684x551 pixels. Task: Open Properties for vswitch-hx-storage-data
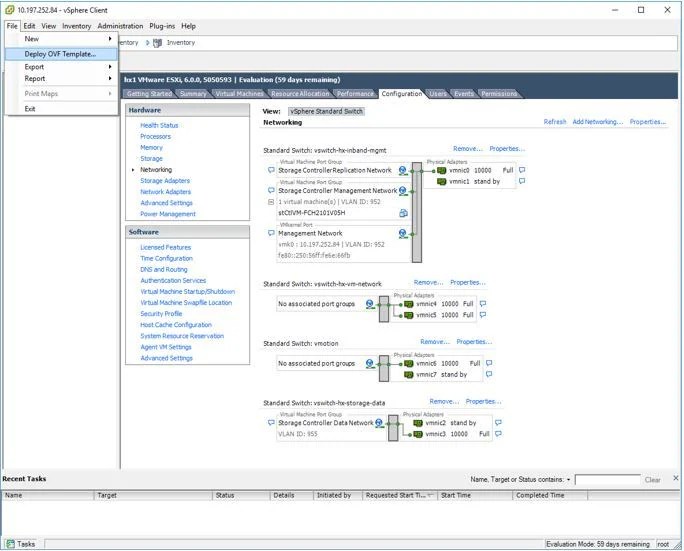click(x=483, y=402)
